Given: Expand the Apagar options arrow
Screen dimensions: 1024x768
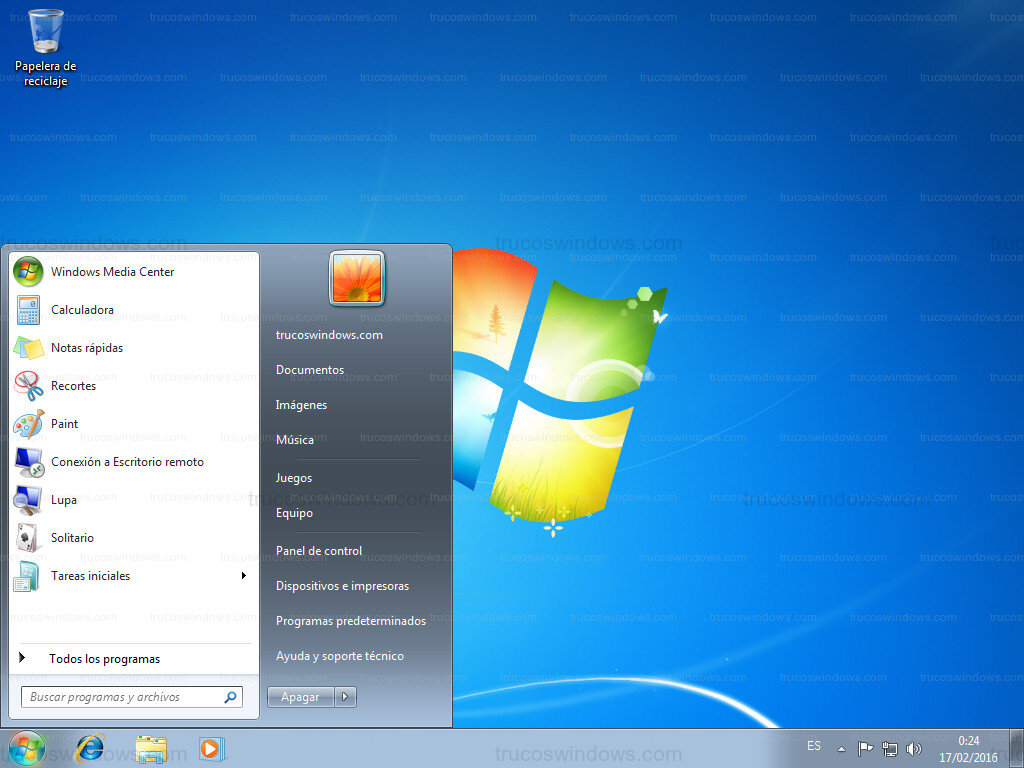Looking at the screenshot, I should pos(345,697).
